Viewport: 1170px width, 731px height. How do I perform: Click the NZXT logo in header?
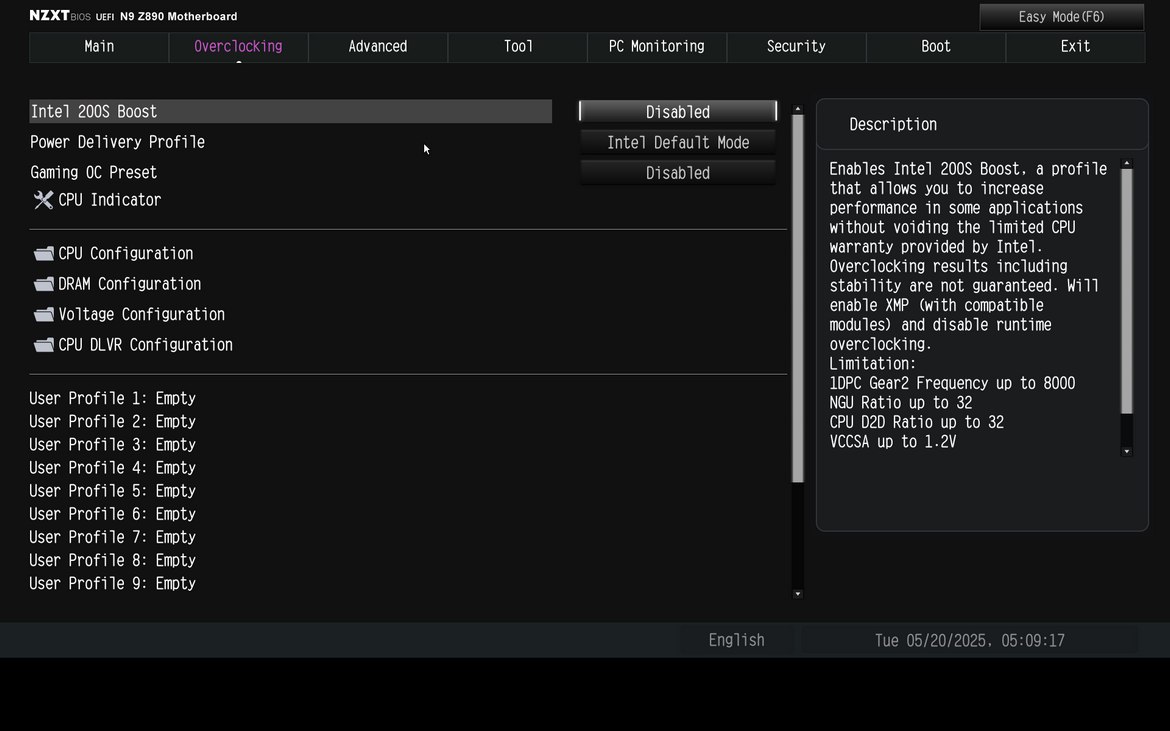[x=49, y=16]
